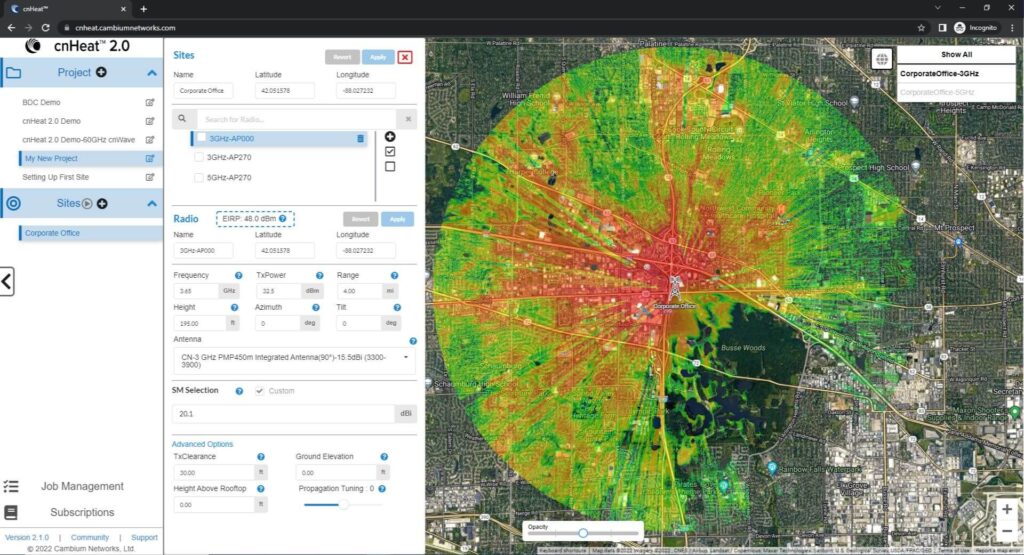Open Range help icon
Screen dimensions: 1024x555
click(x=394, y=276)
